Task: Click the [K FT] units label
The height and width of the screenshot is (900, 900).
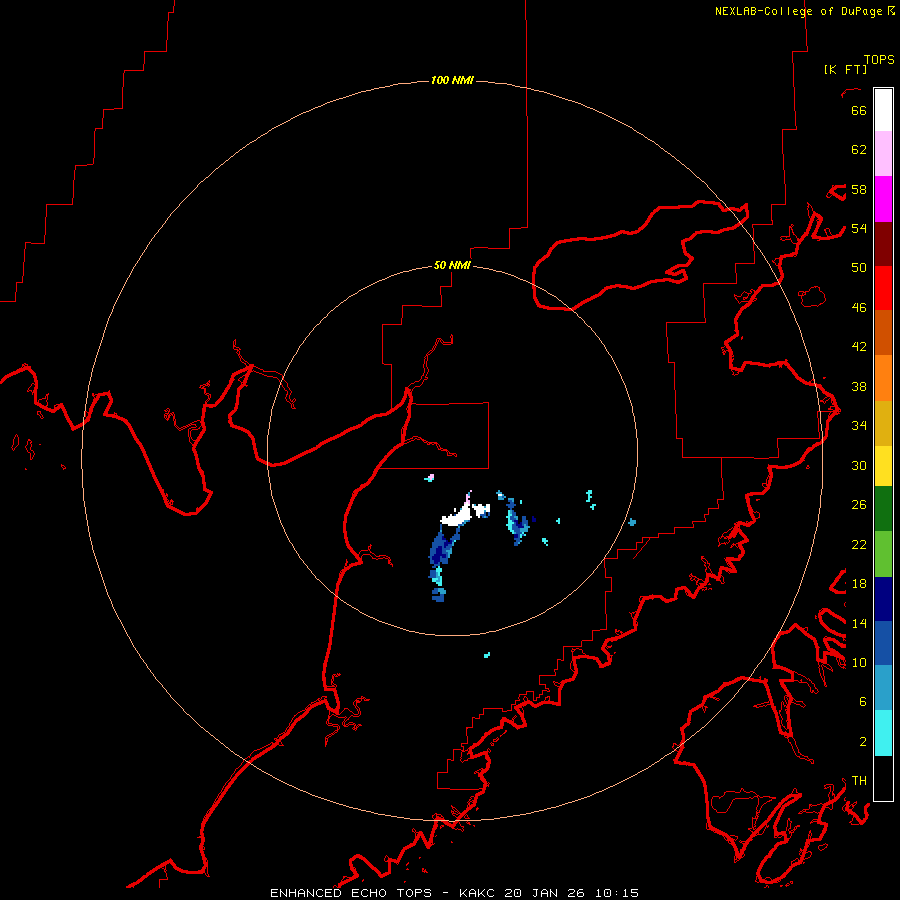Action: [845, 69]
